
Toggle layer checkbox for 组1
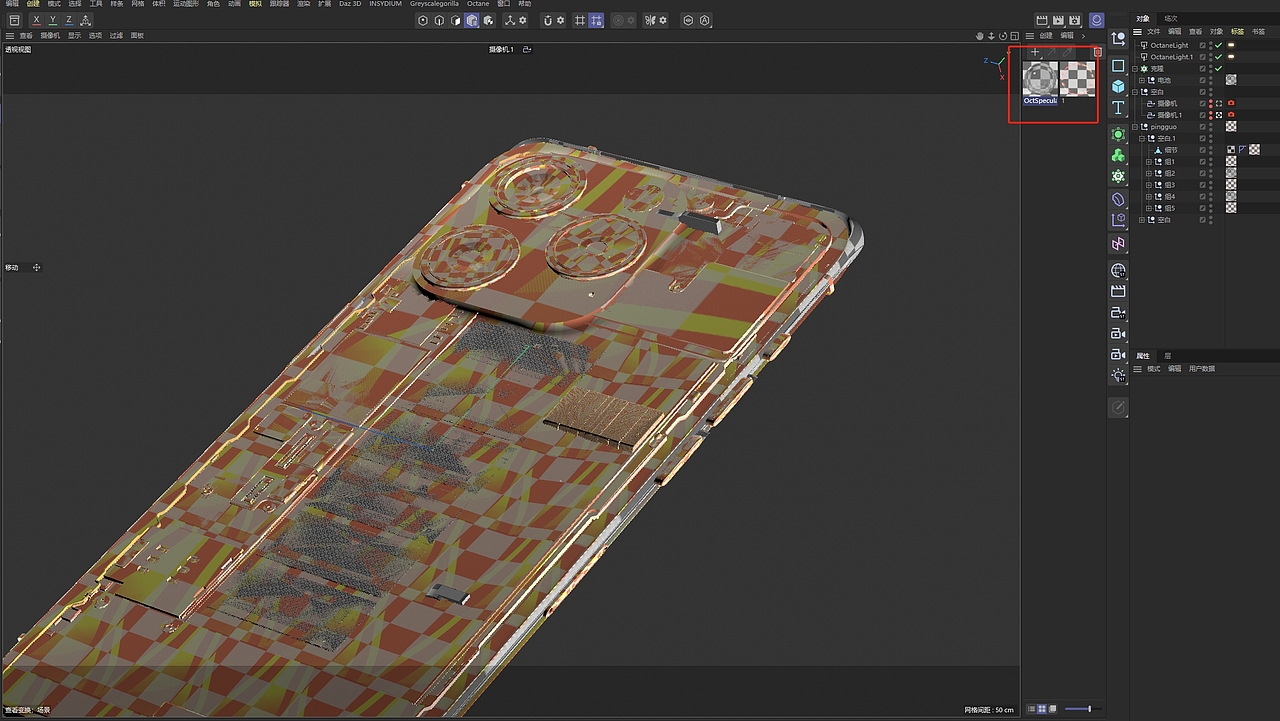click(x=1203, y=161)
